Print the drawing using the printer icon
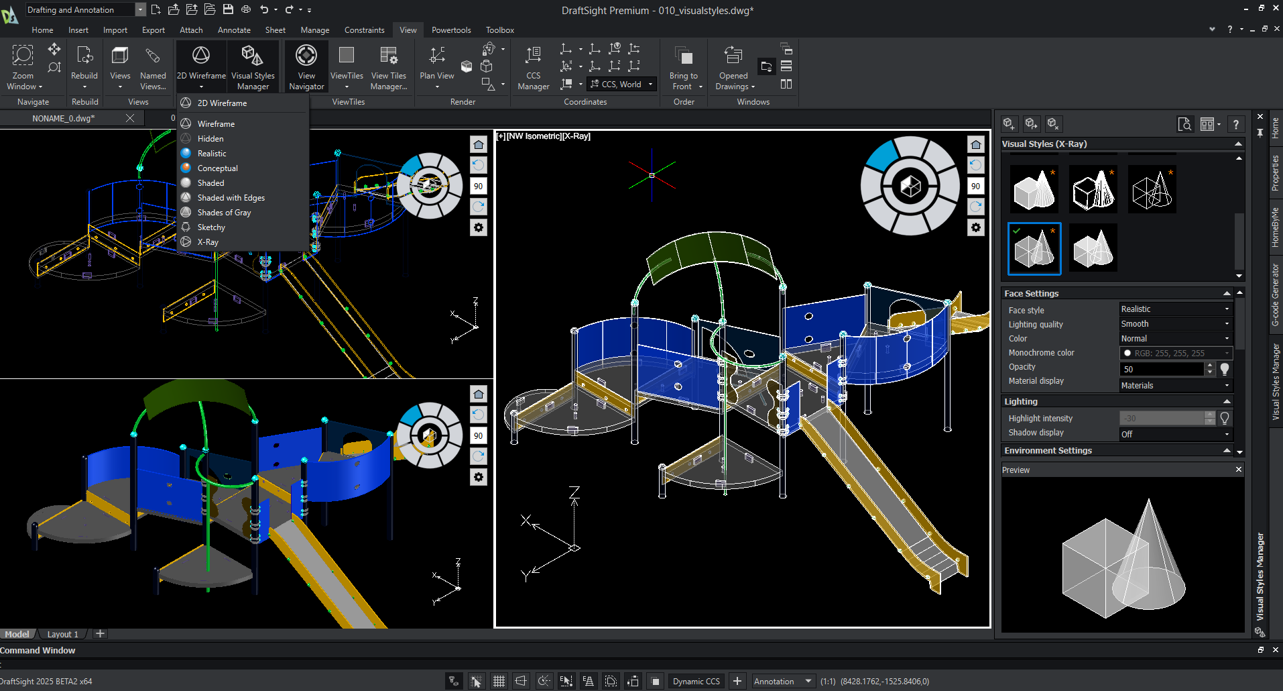The image size is (1283, 691). (x=246, y=9)
